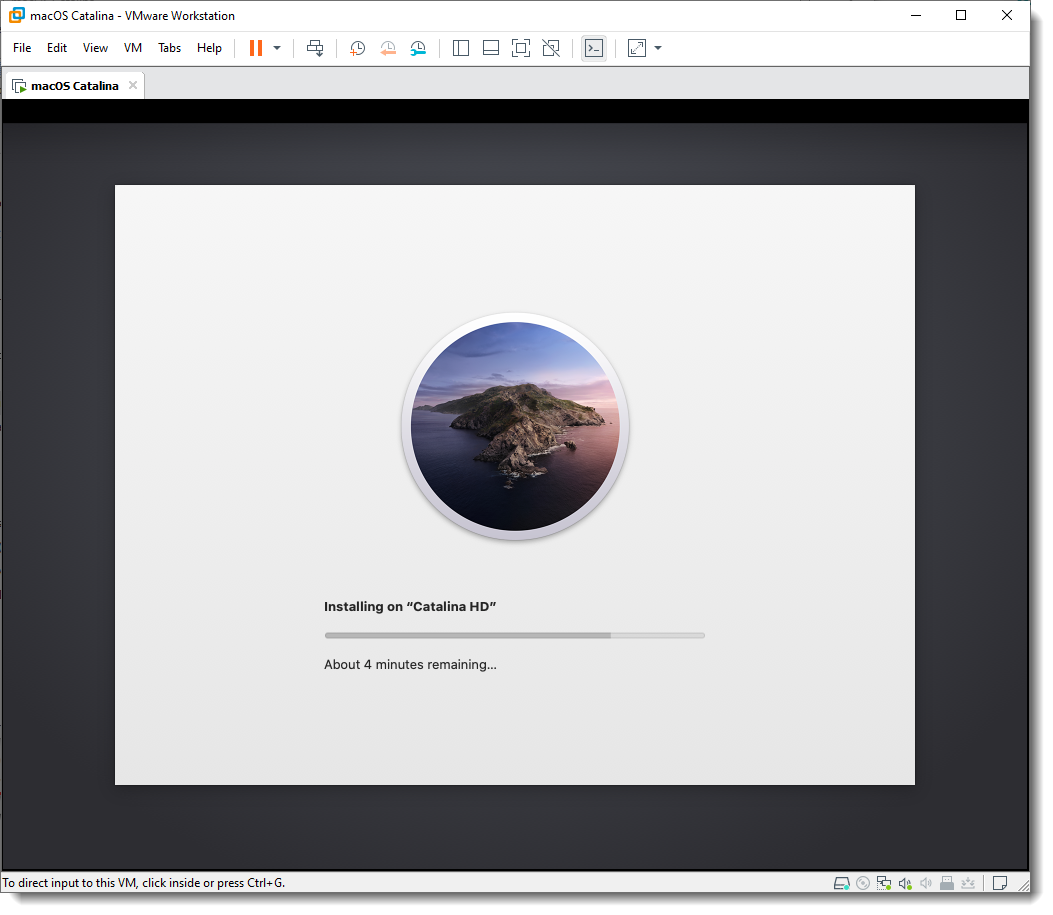Enter full screen mode icon

[x=520, y=48]
